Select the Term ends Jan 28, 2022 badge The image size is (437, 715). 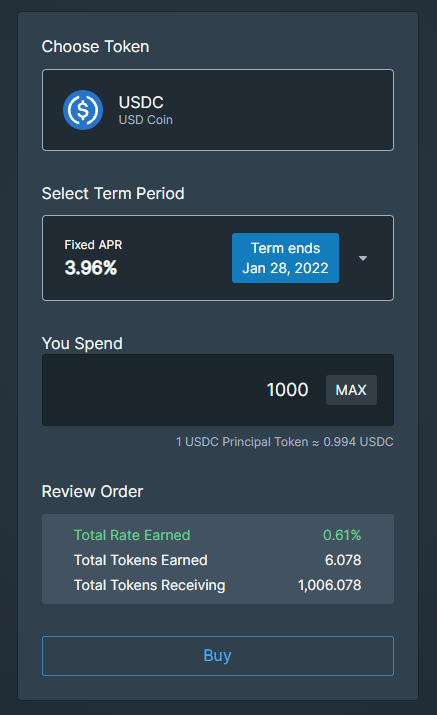pos(285,258)
